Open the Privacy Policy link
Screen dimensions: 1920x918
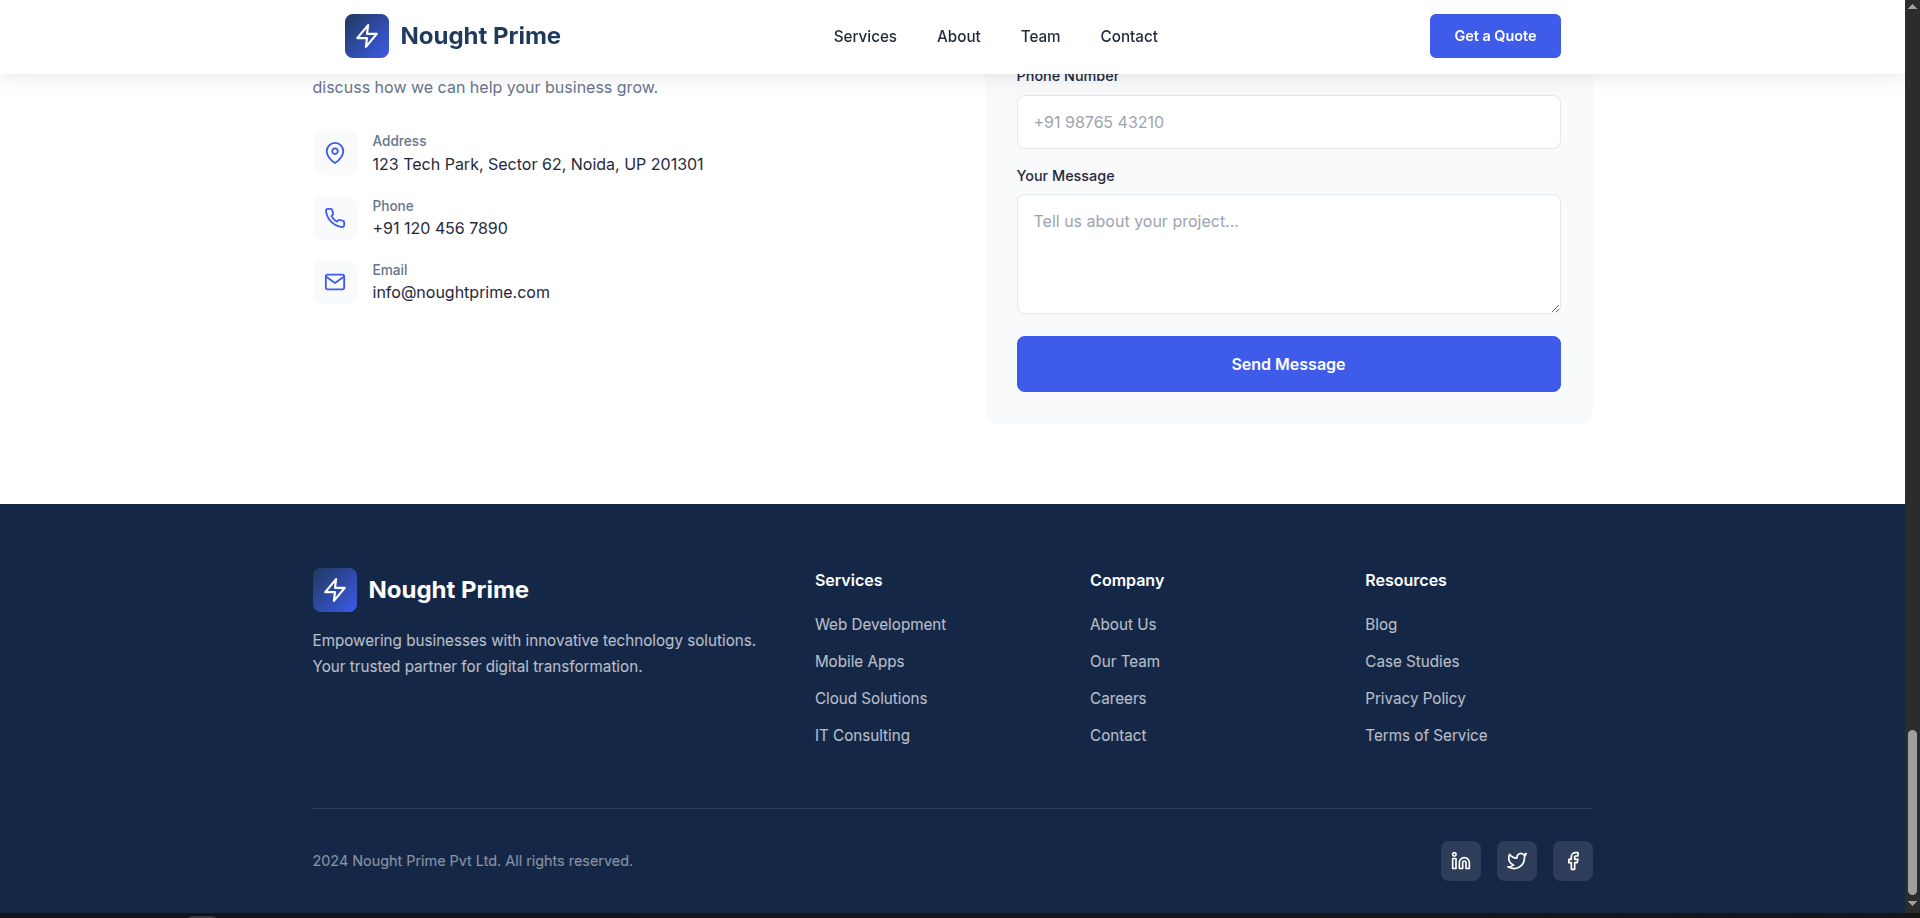(x=1415, y=698)
